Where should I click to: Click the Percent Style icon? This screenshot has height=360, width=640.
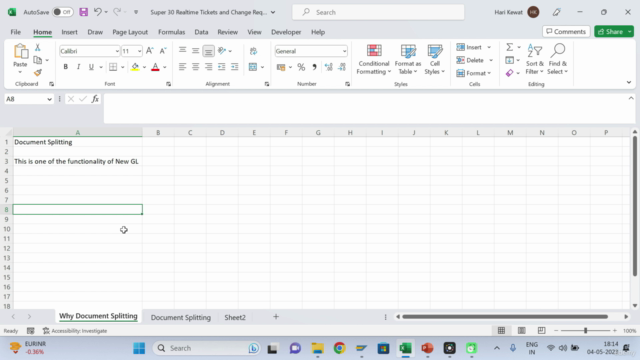(x=301, y=67)
